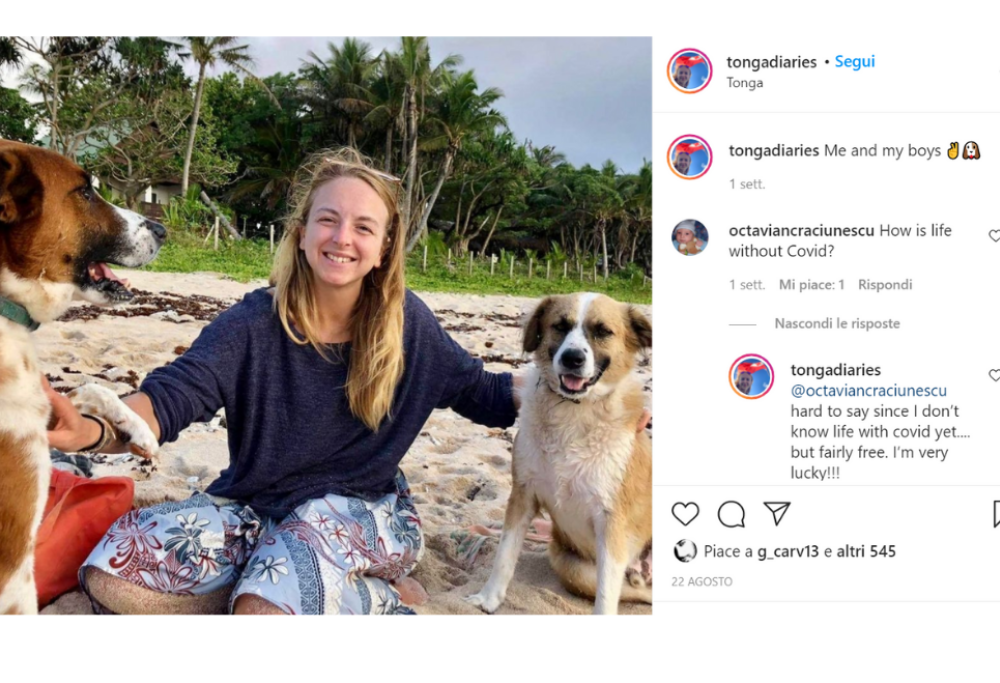Click the g_carv13 liker avatar
Screen dimensions: 1000x683
pos(685,551)
